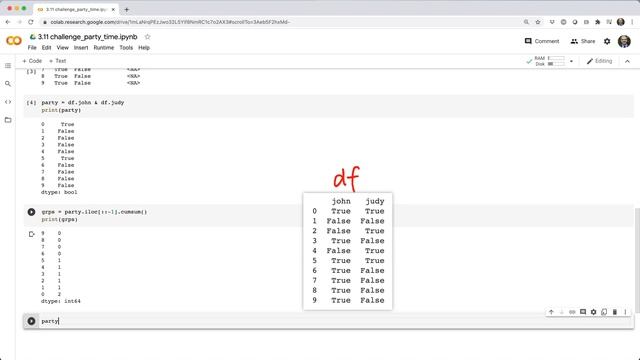This screenshot has width=640, height=360.
Task: Go forward in browser history
Action: click(19, 22)
